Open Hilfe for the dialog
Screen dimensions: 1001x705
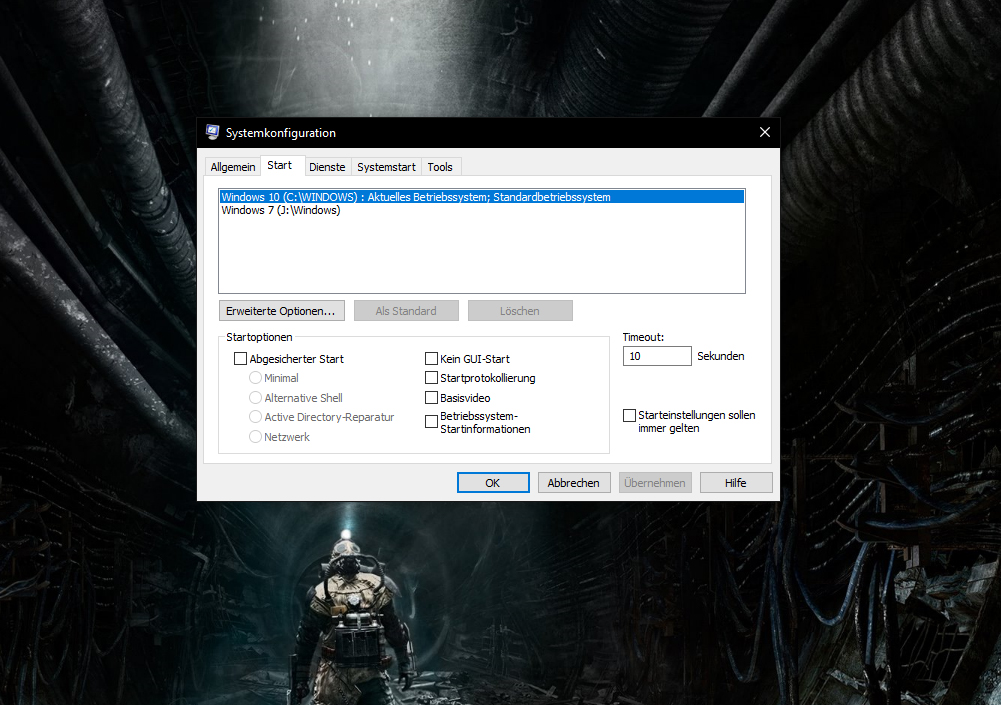pyautogui.click(x=736, y=483)
